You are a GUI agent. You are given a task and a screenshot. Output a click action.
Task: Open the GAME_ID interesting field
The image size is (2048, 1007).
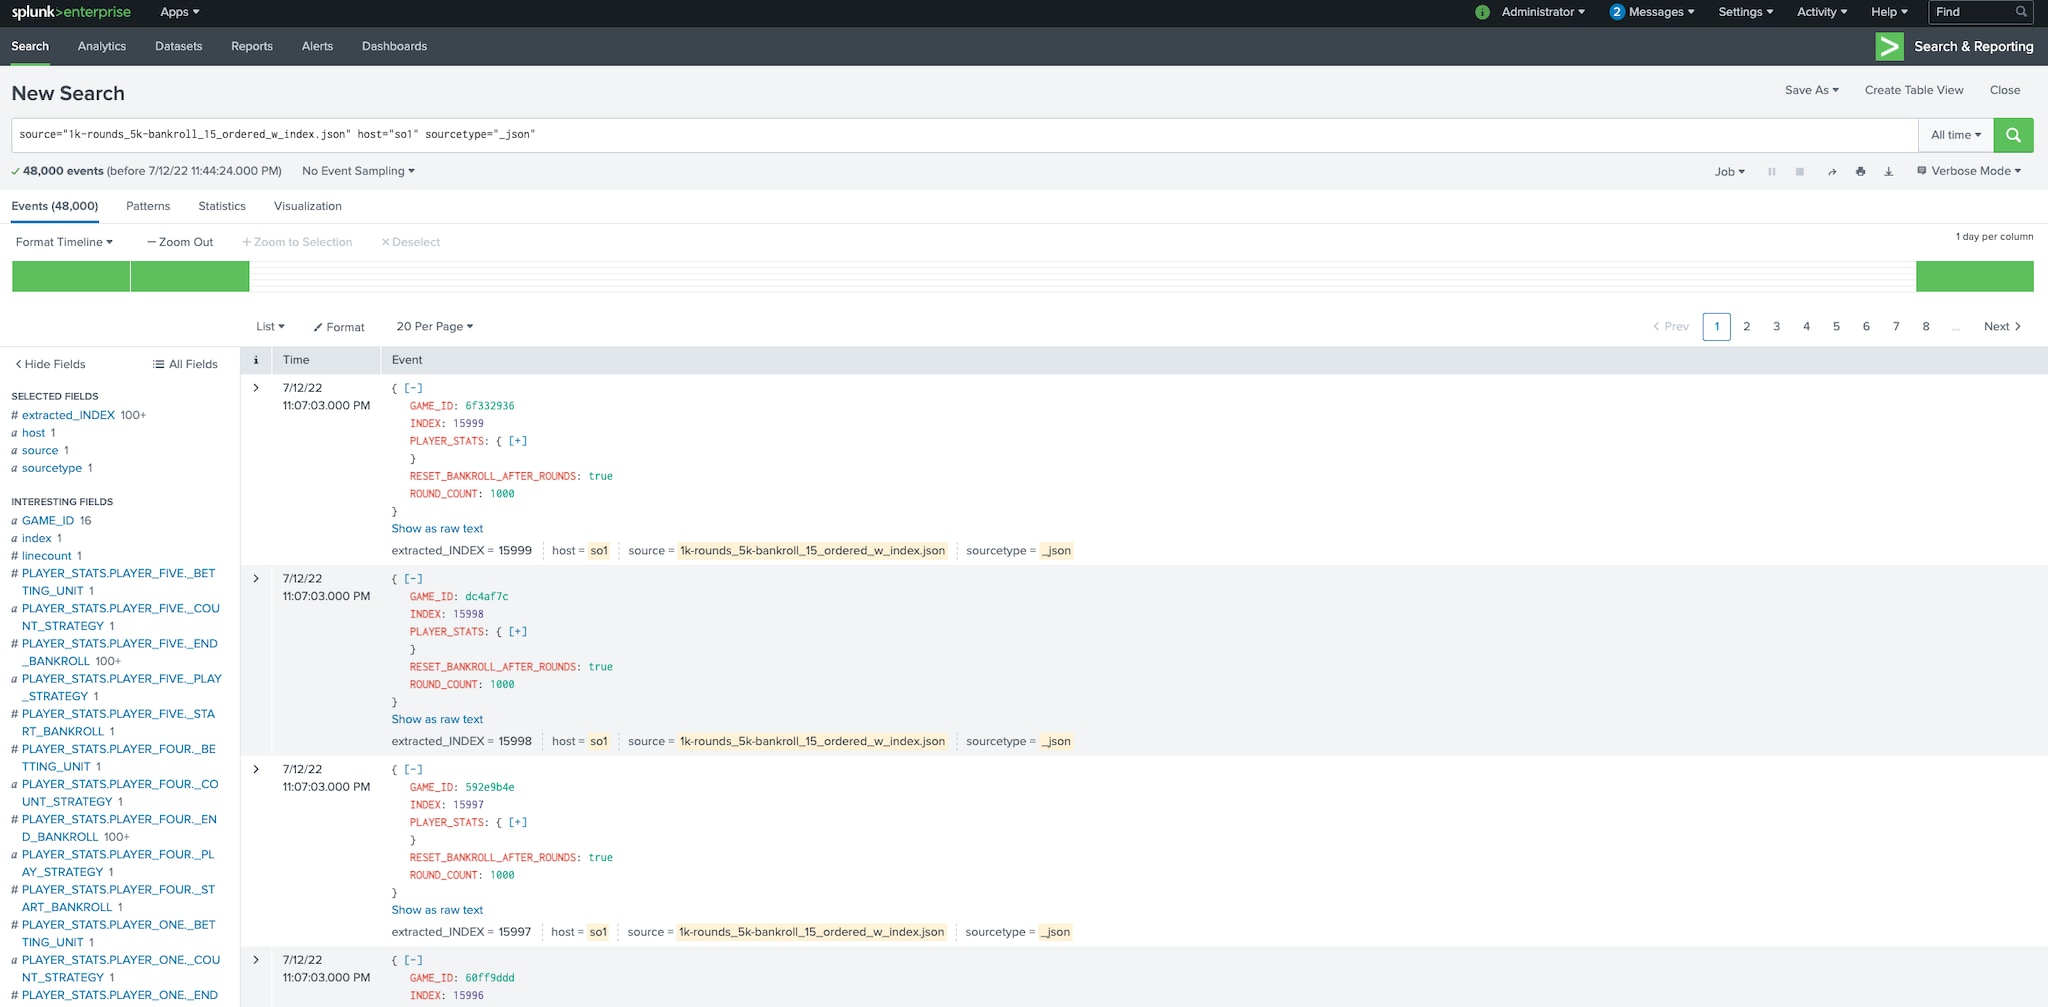(48, 521)
